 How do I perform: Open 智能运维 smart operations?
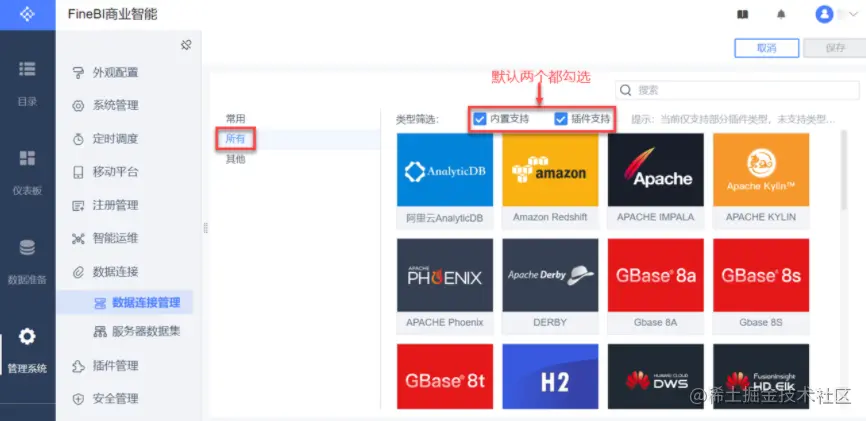(115, 238)
